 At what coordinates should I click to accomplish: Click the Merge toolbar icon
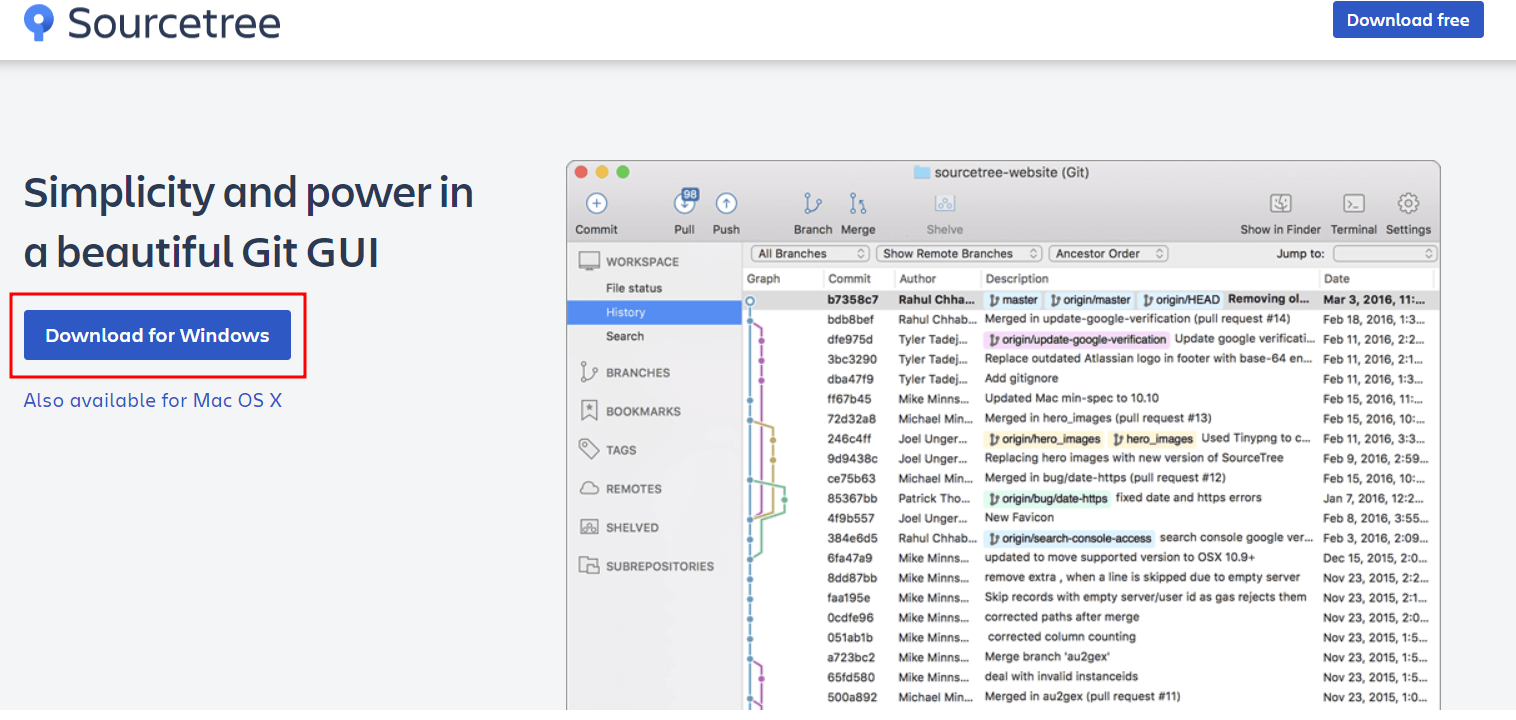tap(857, 204)
